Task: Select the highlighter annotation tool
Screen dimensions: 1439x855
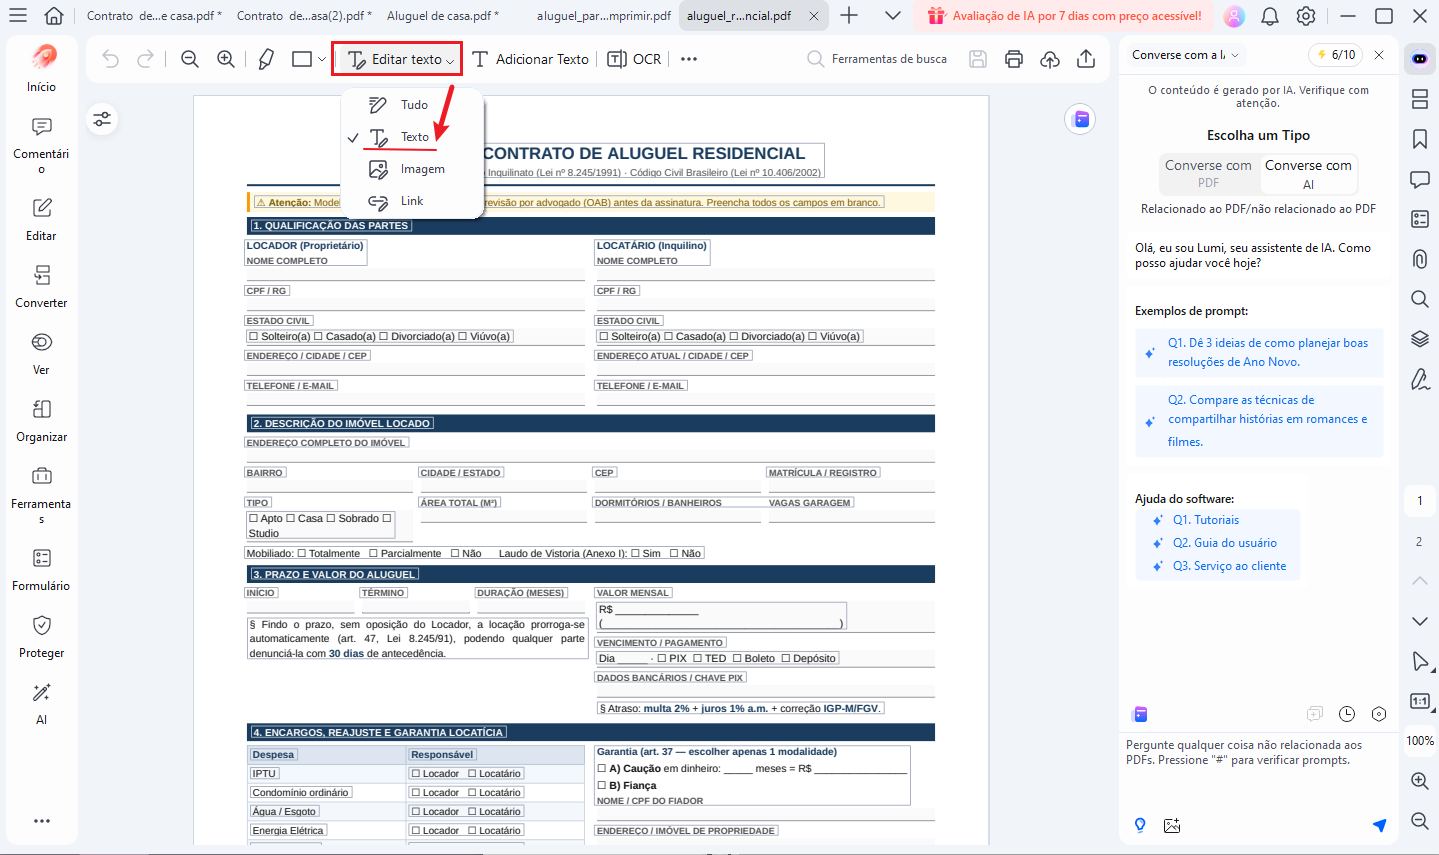Action: pyautogui.click(x=266, y=58)
